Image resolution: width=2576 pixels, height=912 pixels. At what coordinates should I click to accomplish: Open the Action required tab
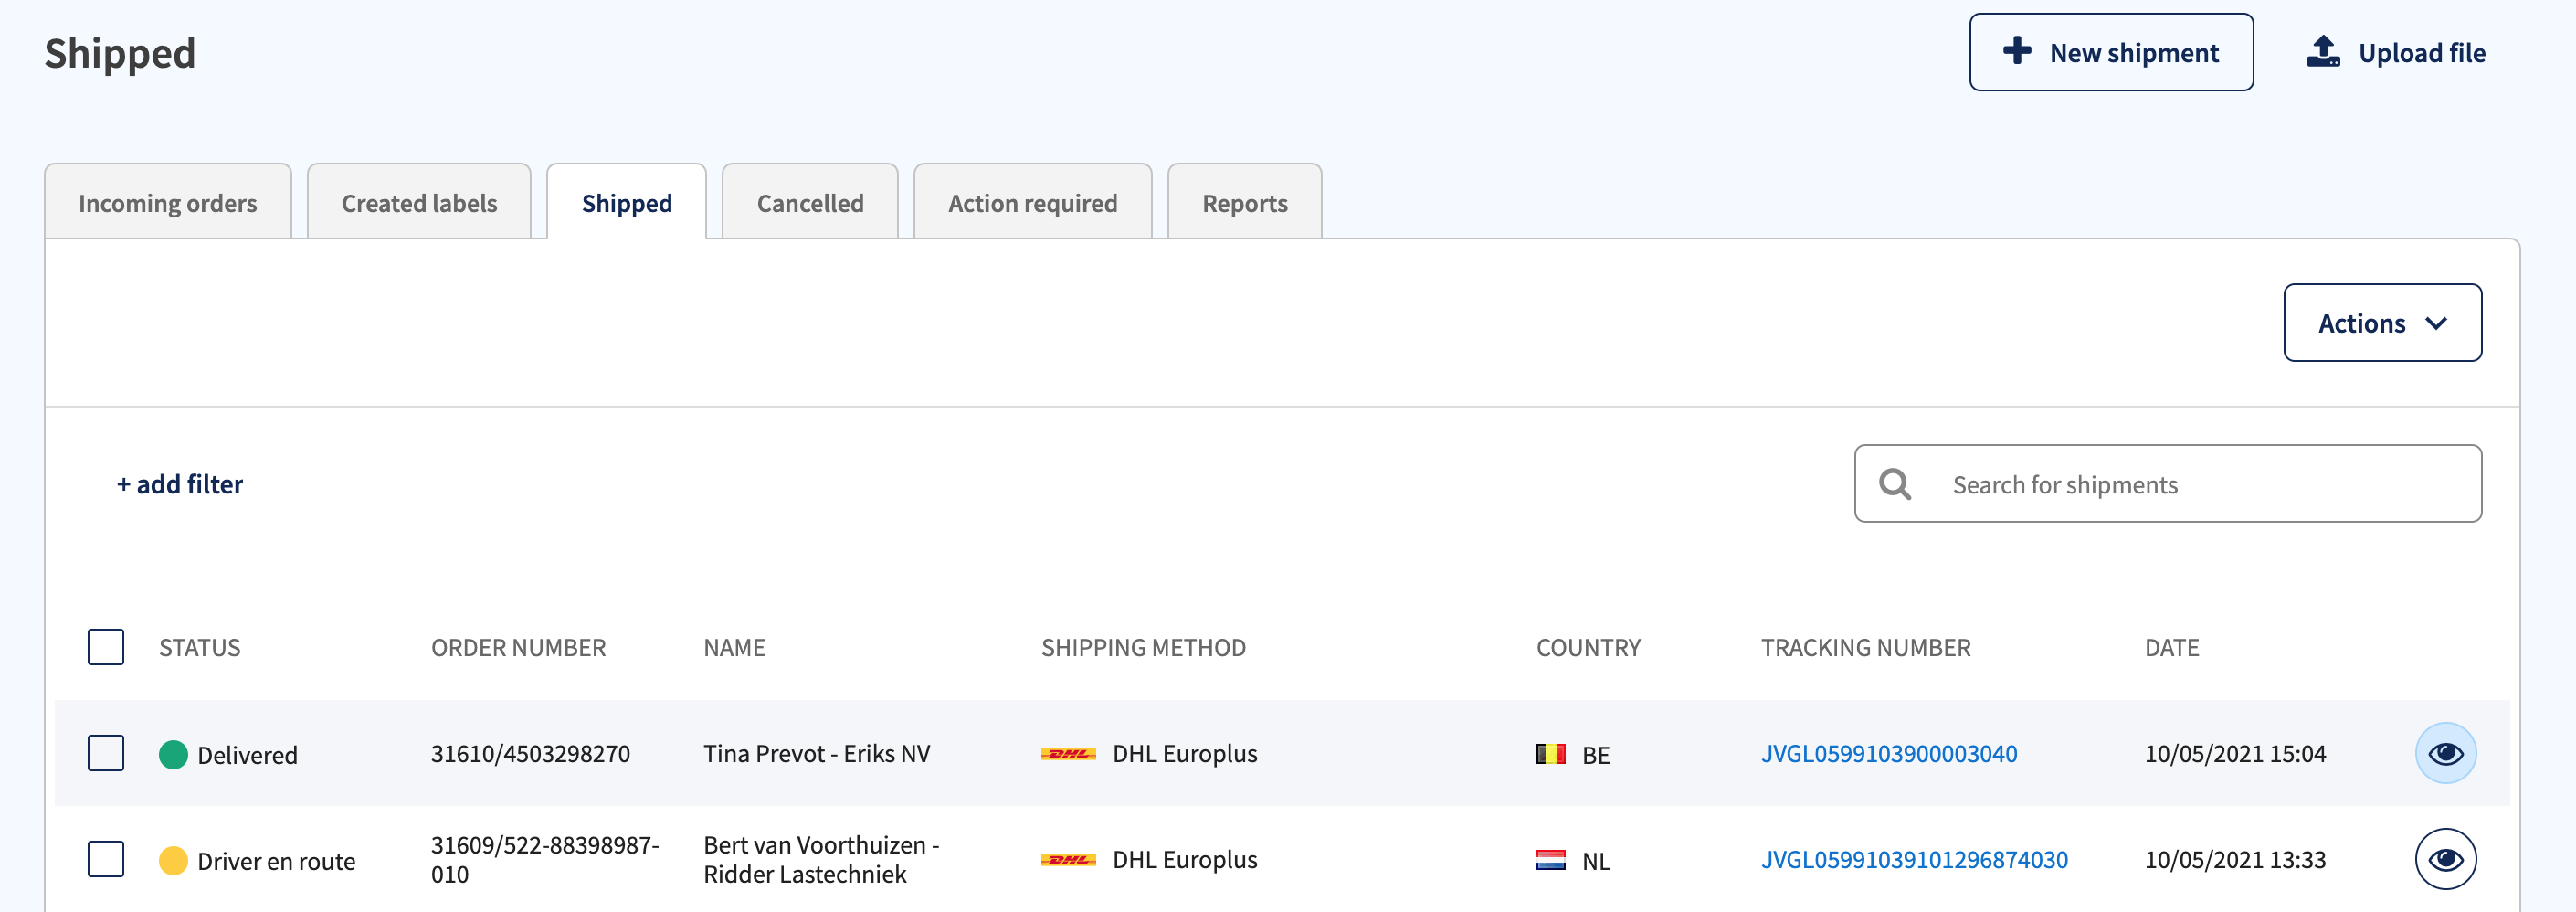point(1032,203)
